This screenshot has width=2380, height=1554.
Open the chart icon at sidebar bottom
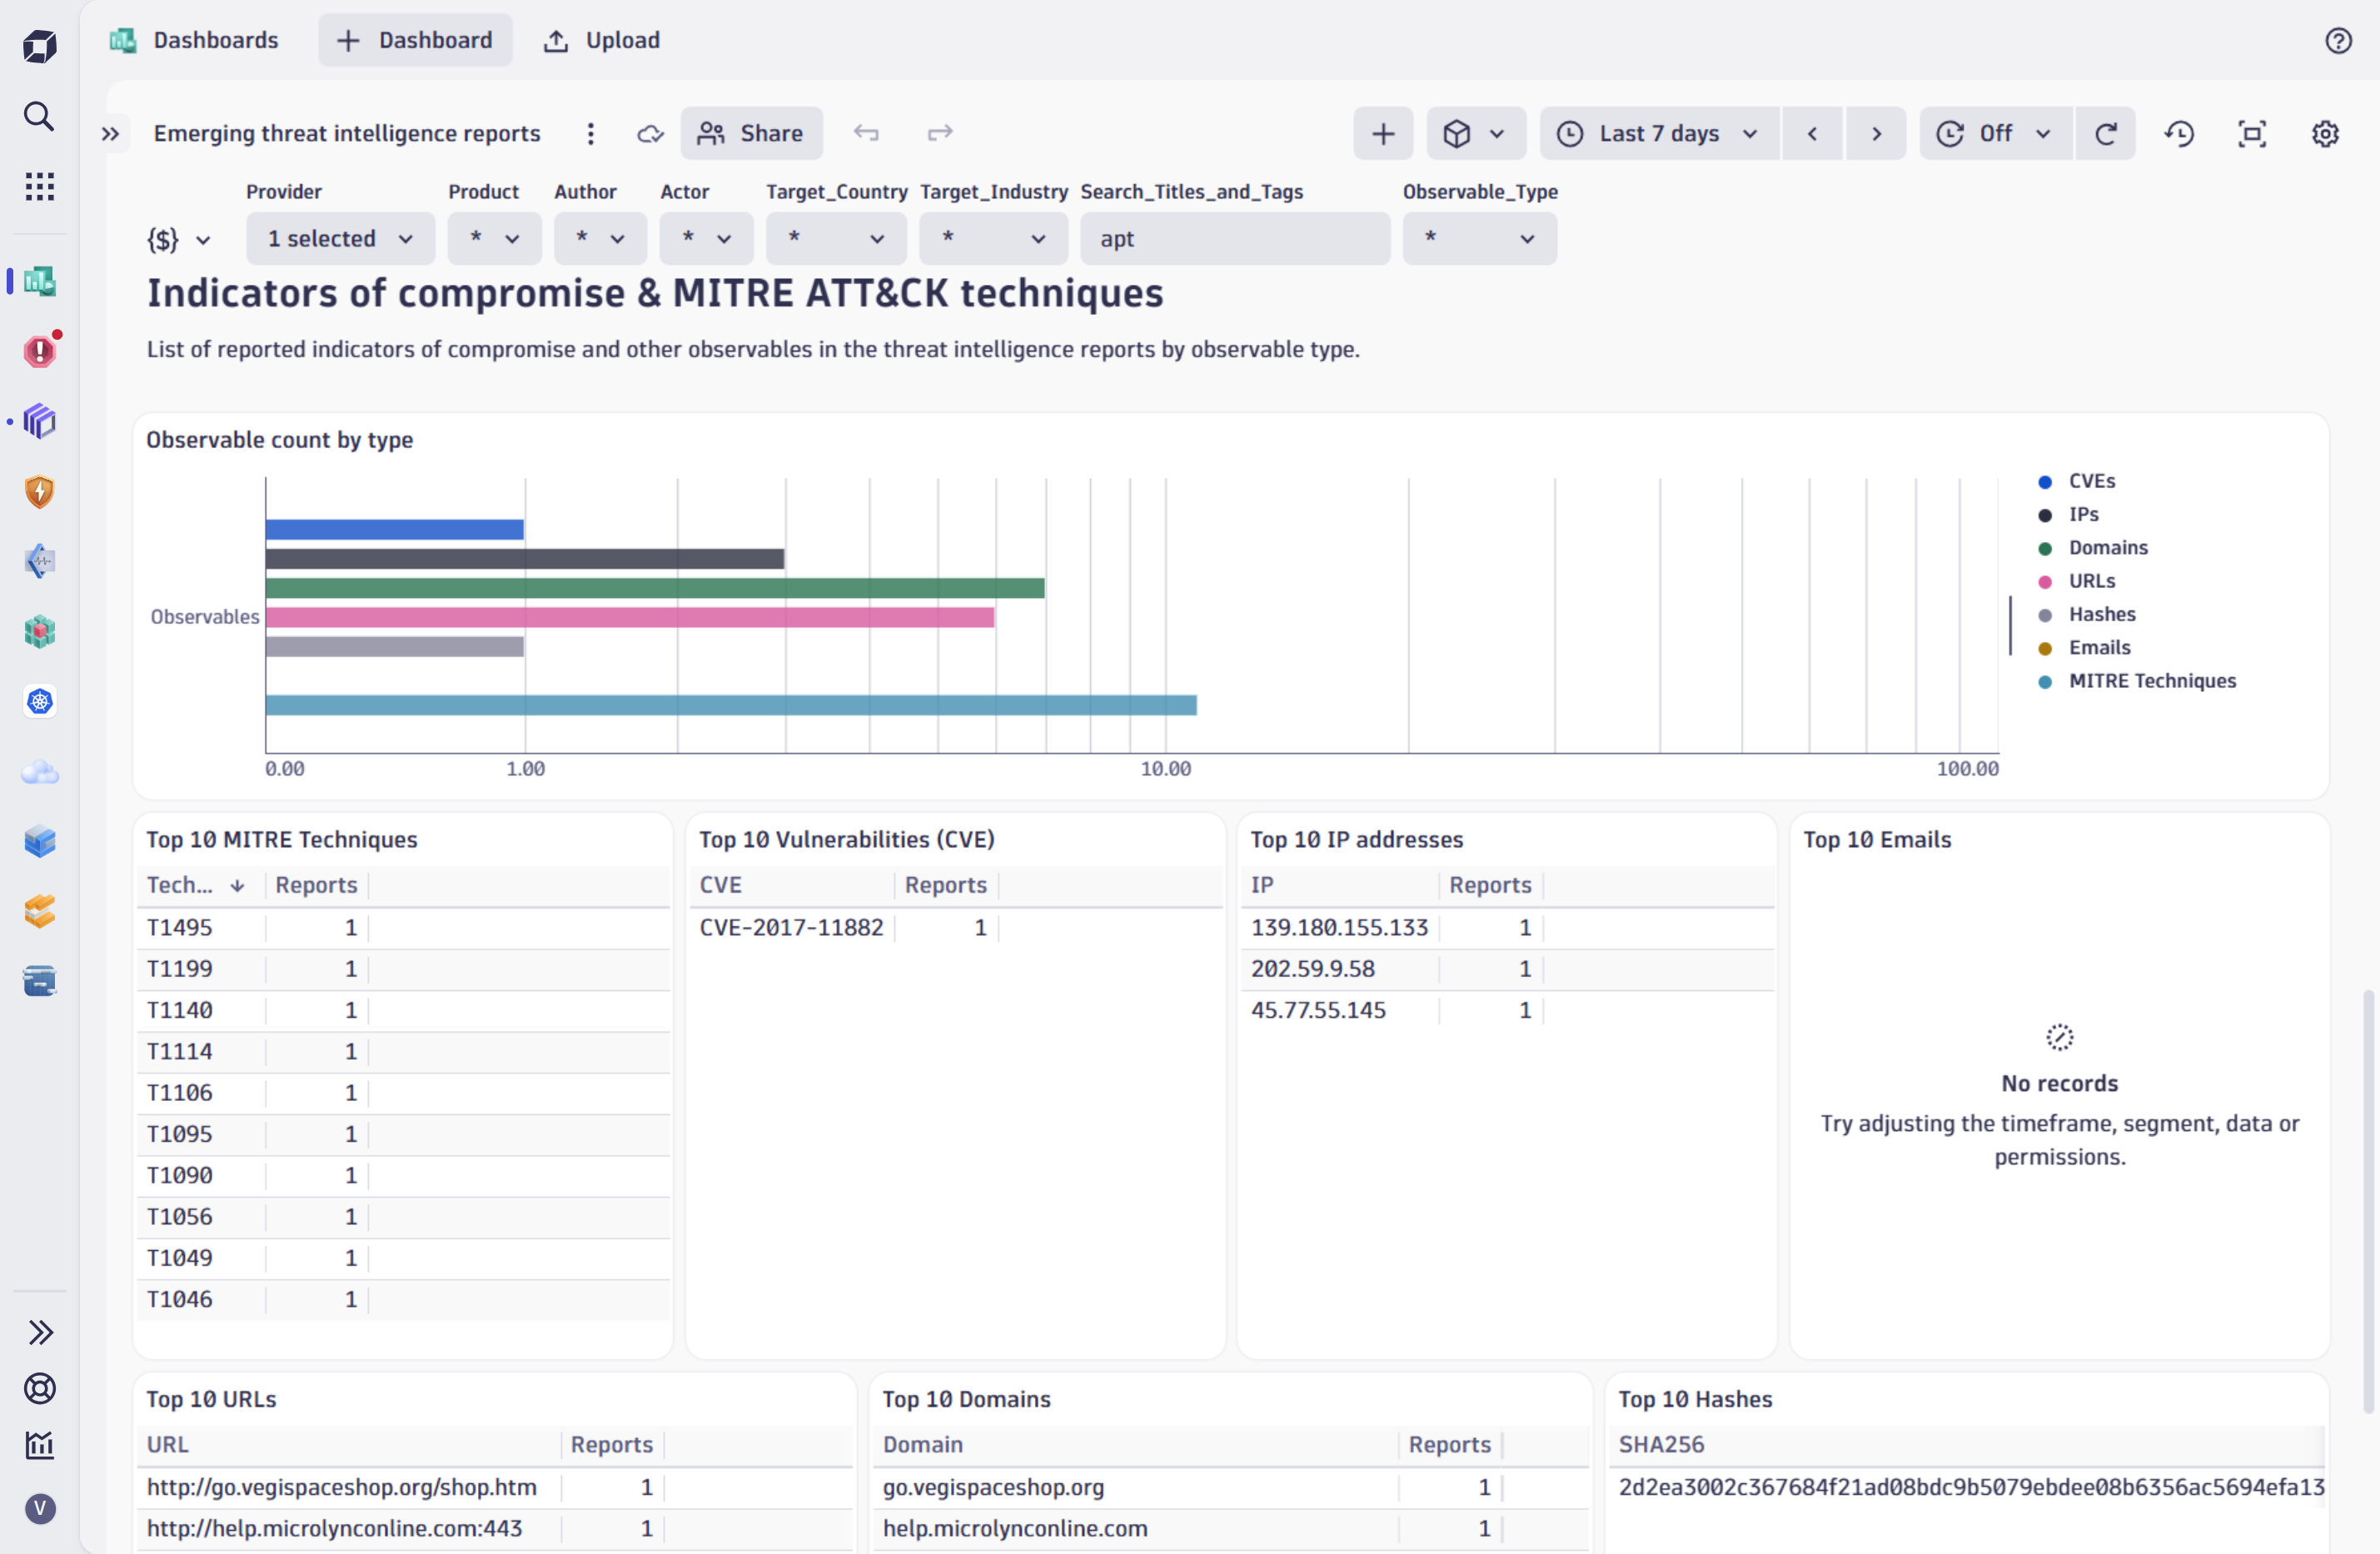coord(40,1444)
